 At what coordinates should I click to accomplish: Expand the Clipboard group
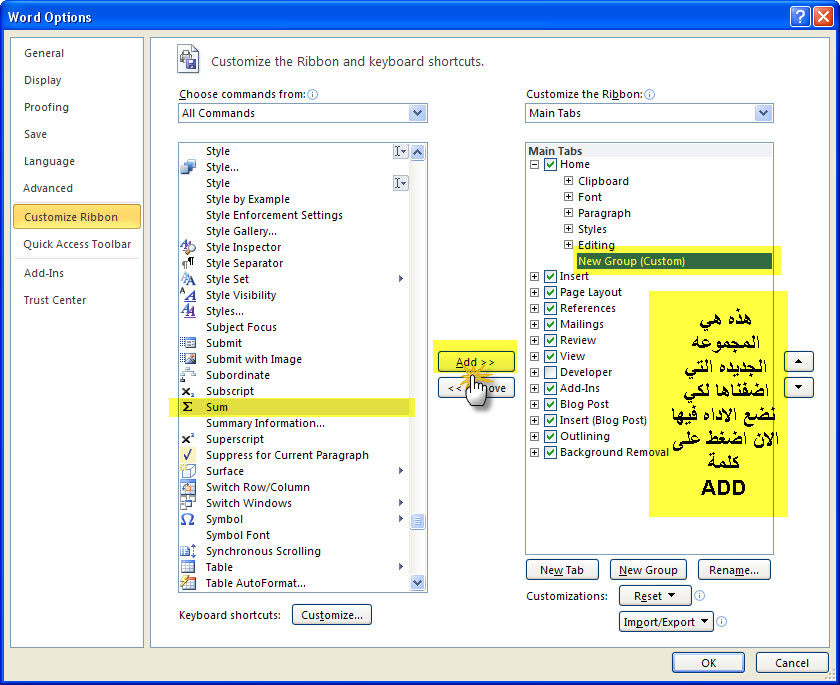pyautogui.click(x=568, y=180)
